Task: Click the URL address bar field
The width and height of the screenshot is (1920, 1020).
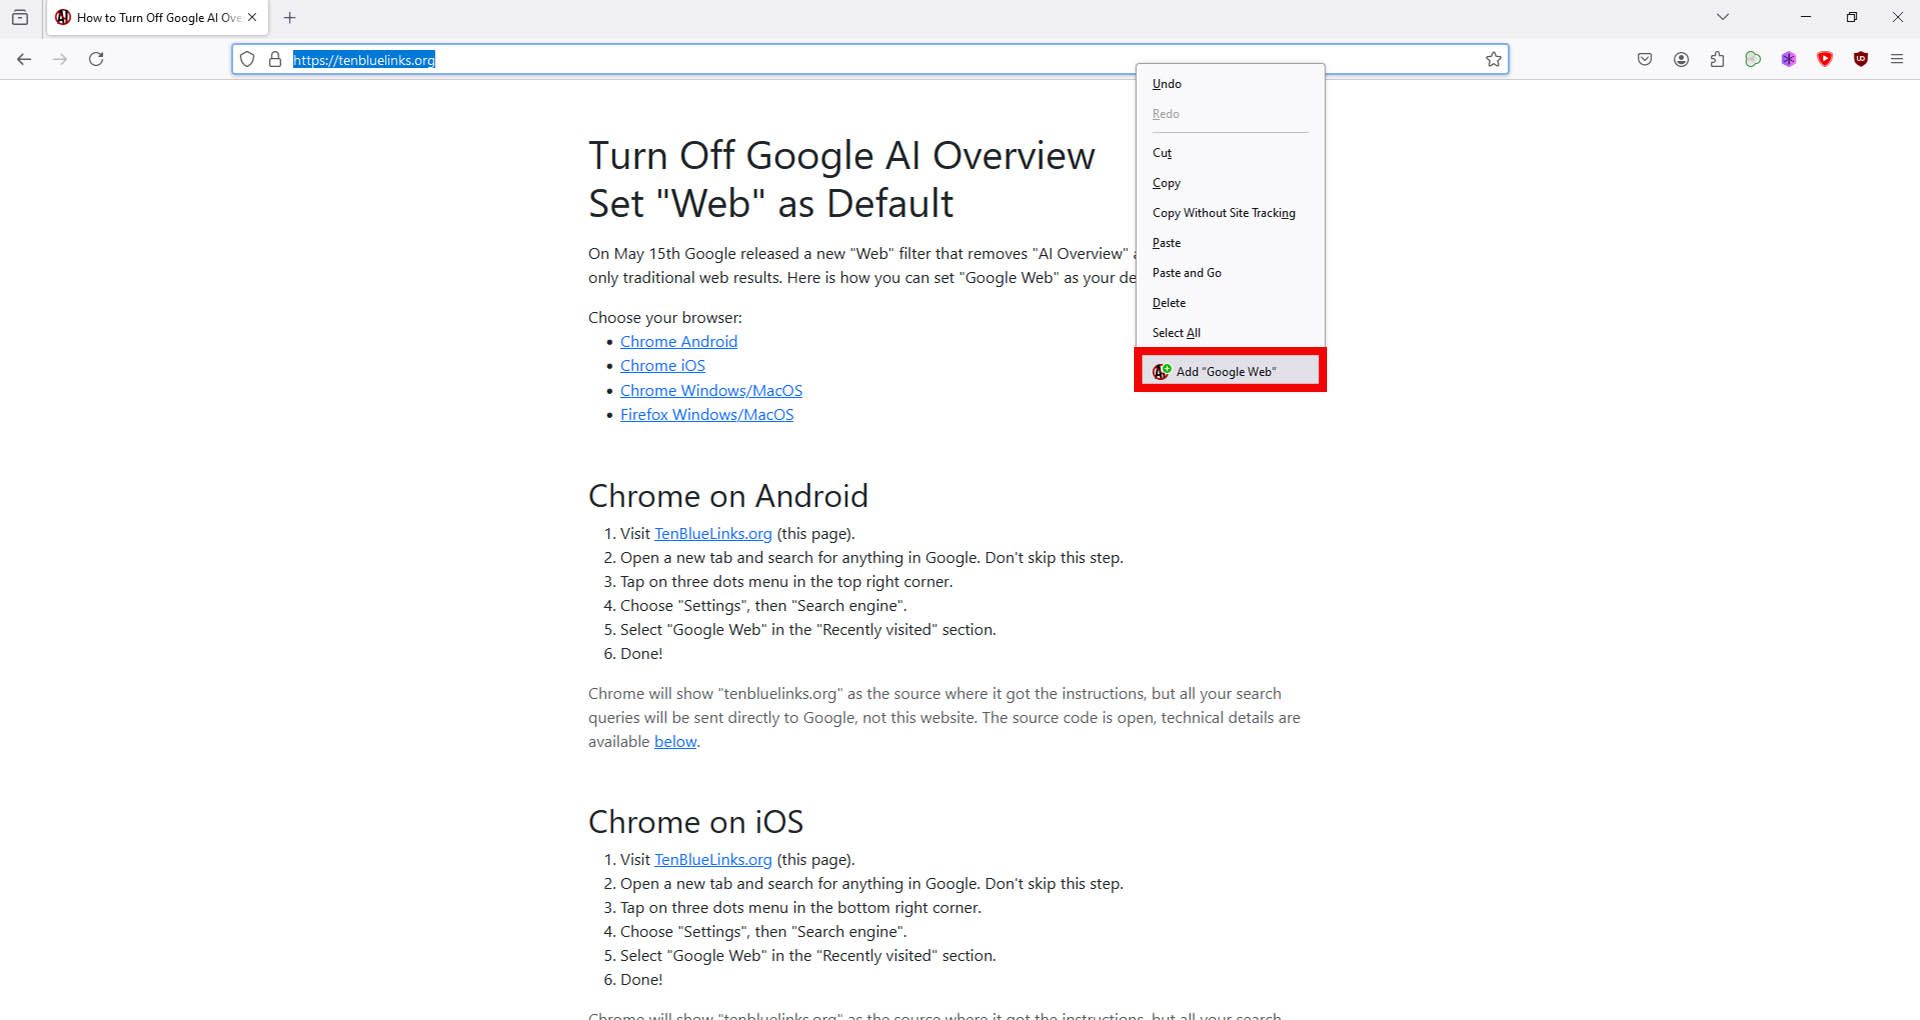Action: point(870,59)
